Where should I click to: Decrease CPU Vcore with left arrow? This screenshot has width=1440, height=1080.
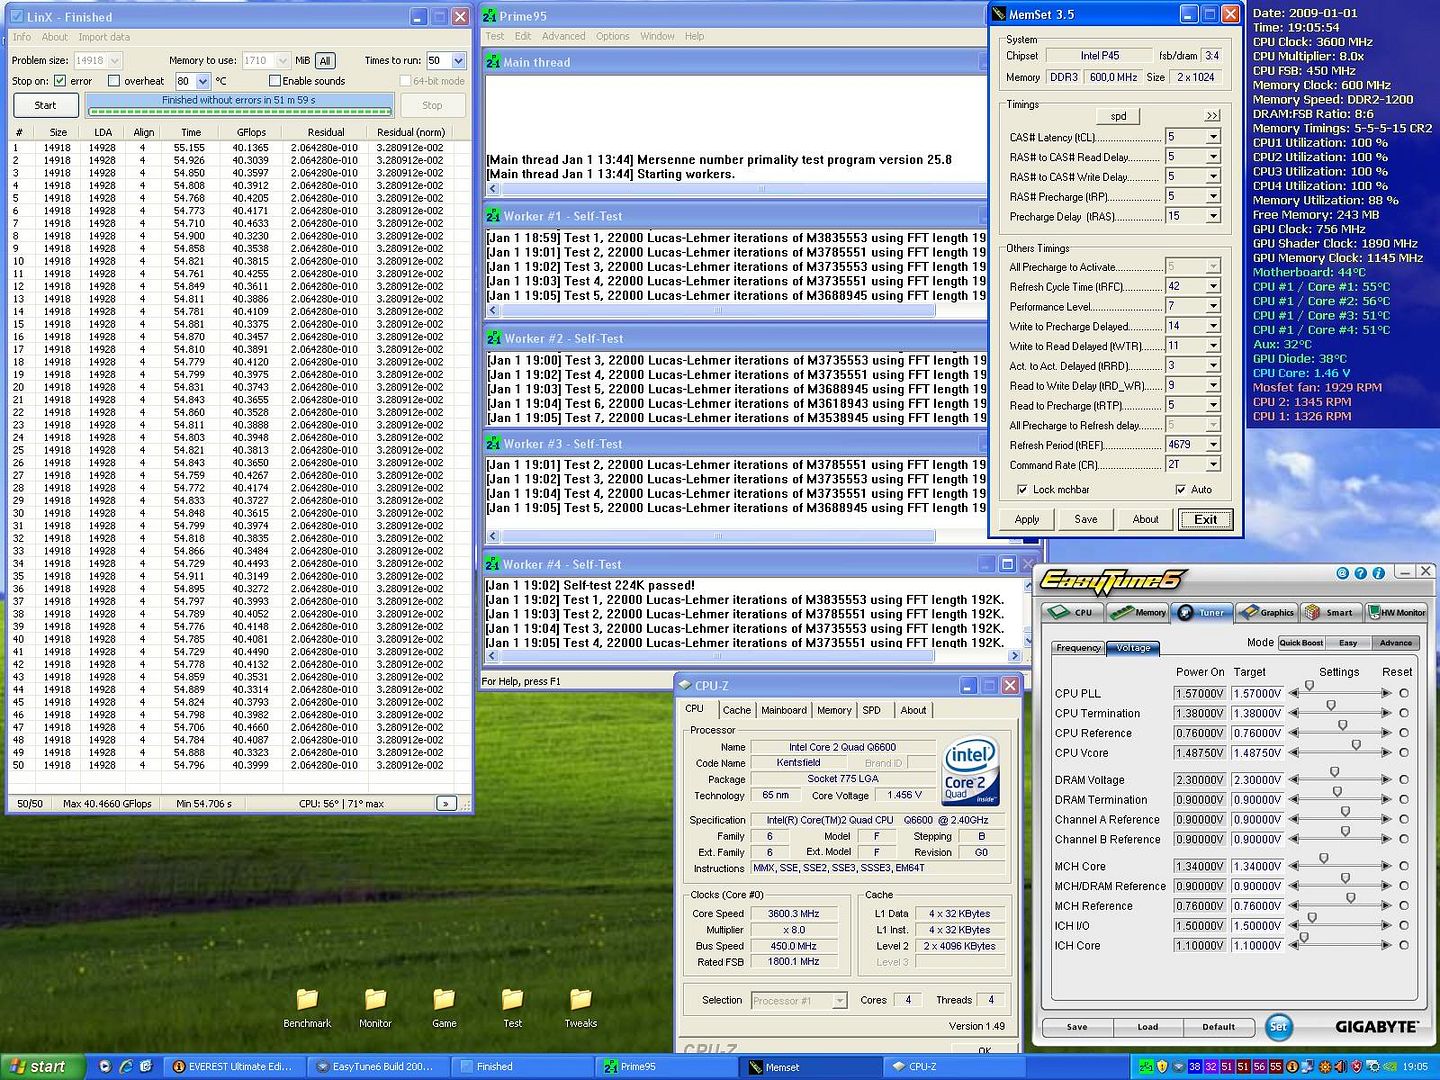click(x=1294, y=753)
